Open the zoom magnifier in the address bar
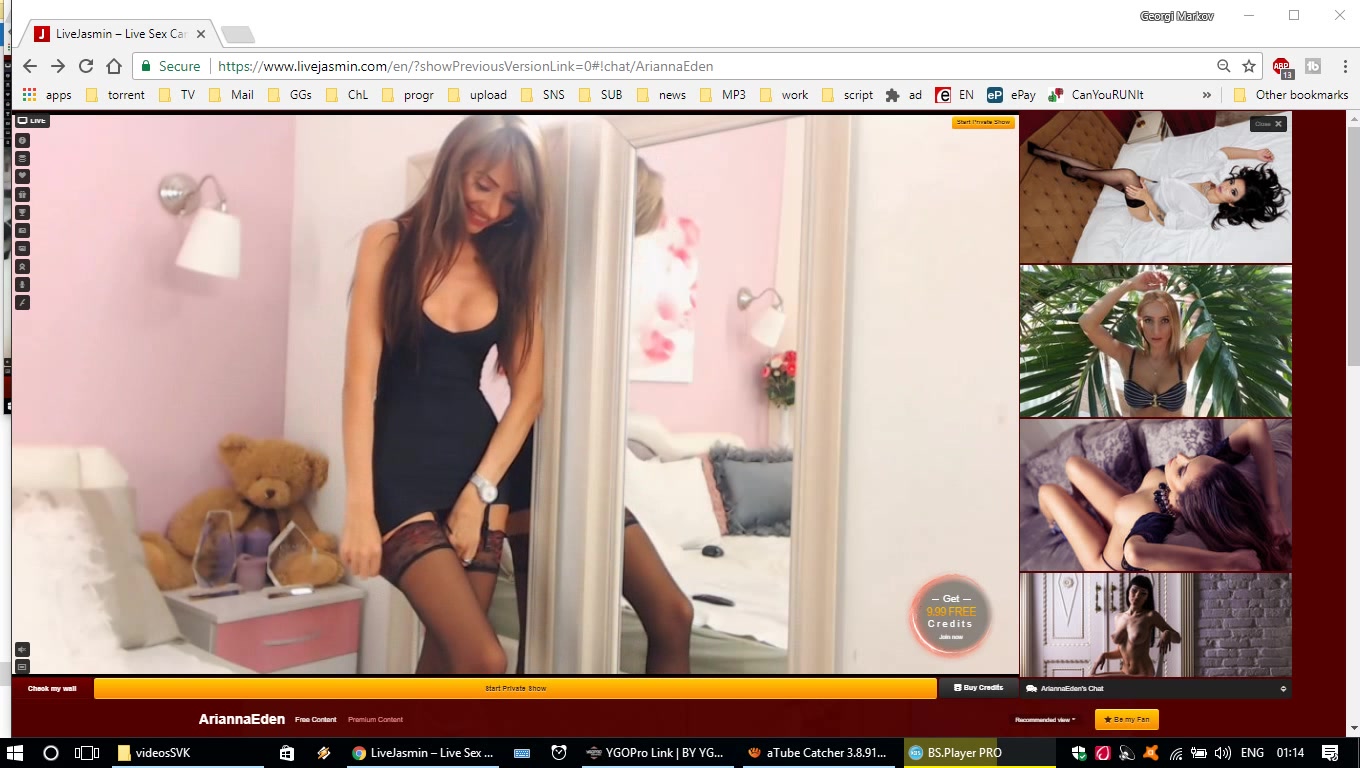 pos(1223,66)
